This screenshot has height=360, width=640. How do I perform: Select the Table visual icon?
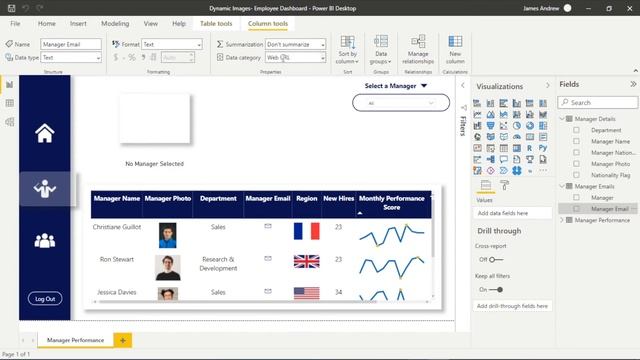click(x=504, y=148)
